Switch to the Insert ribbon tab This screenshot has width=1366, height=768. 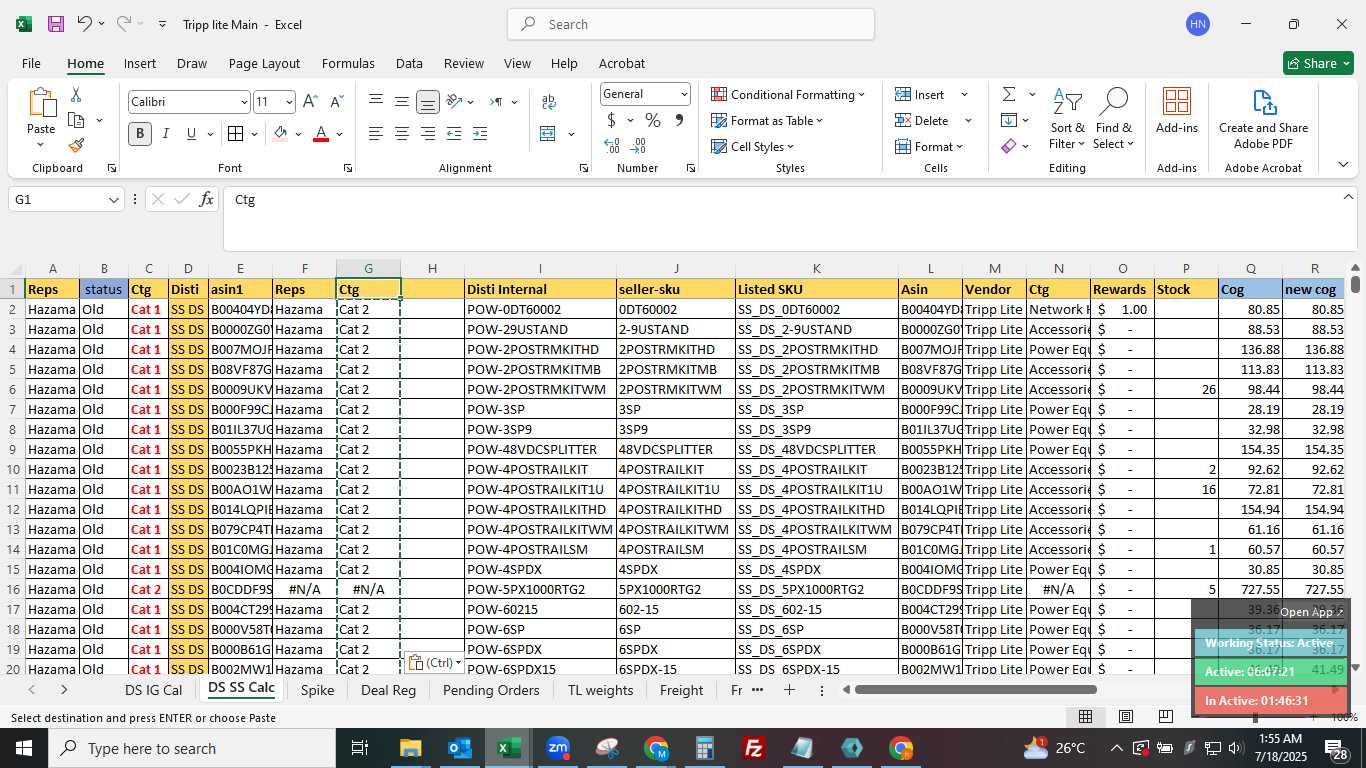(x=140, y=63)
